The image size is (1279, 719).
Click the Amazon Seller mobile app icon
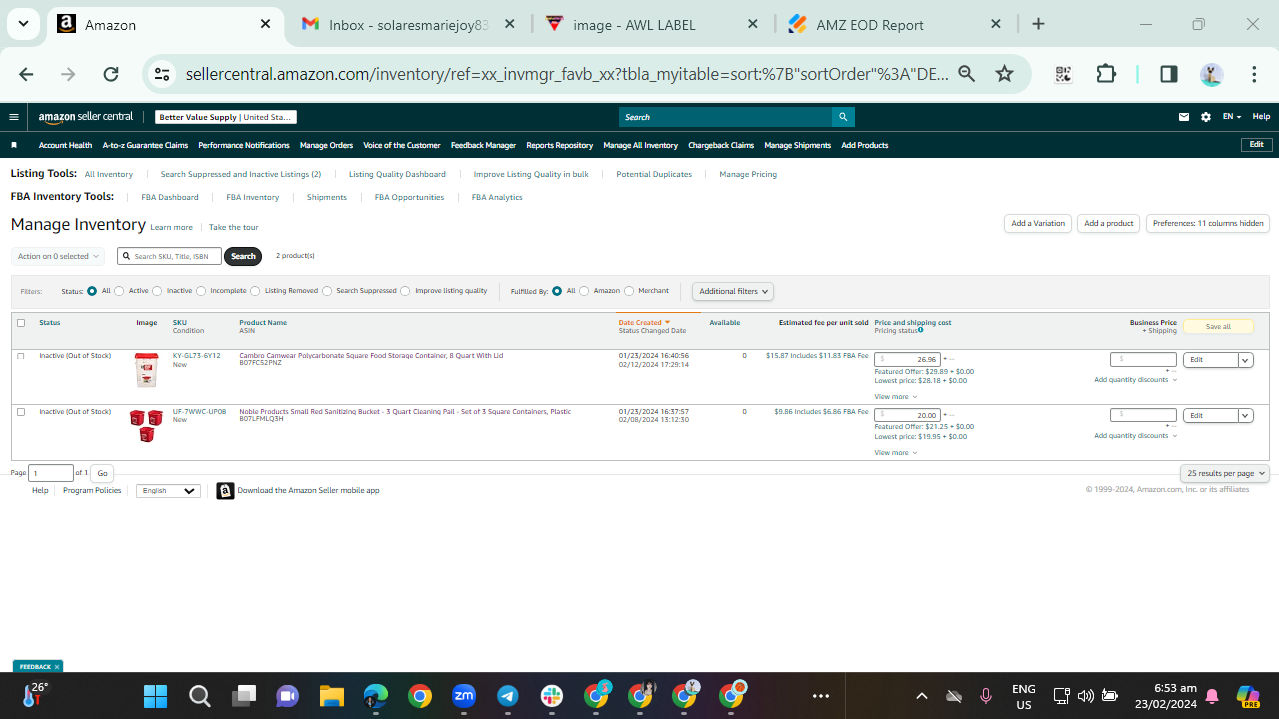(225, 490)
